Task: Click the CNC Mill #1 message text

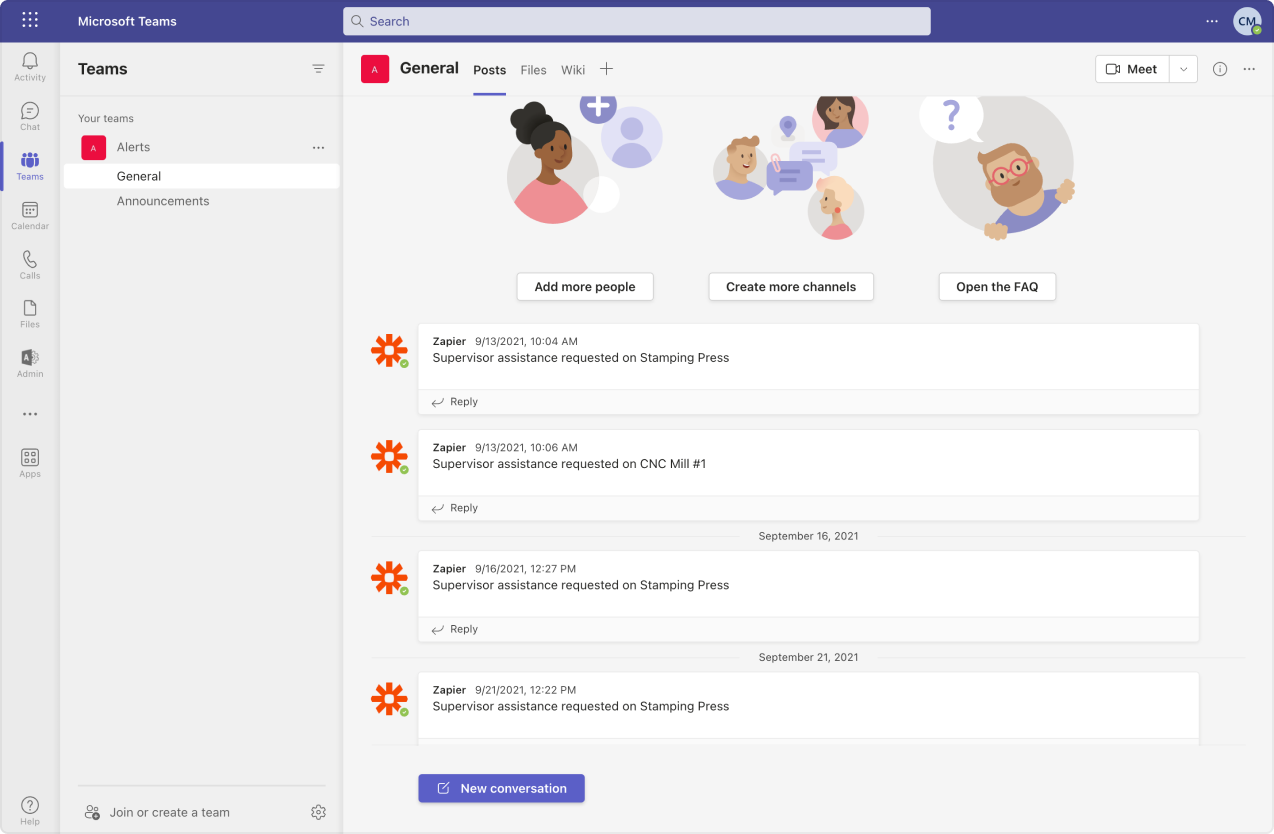Action: (x=569, y=464)
